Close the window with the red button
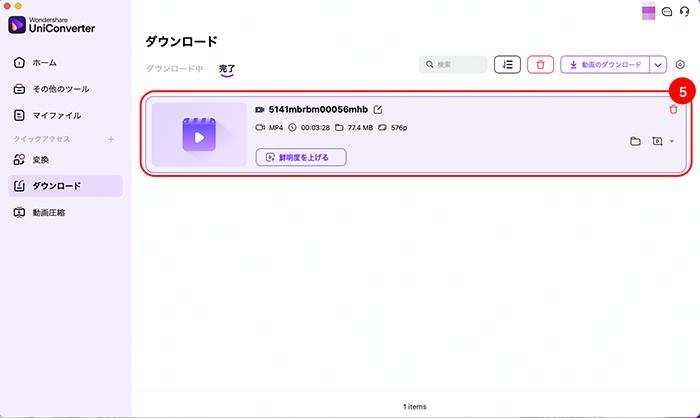 pos(7,6)
